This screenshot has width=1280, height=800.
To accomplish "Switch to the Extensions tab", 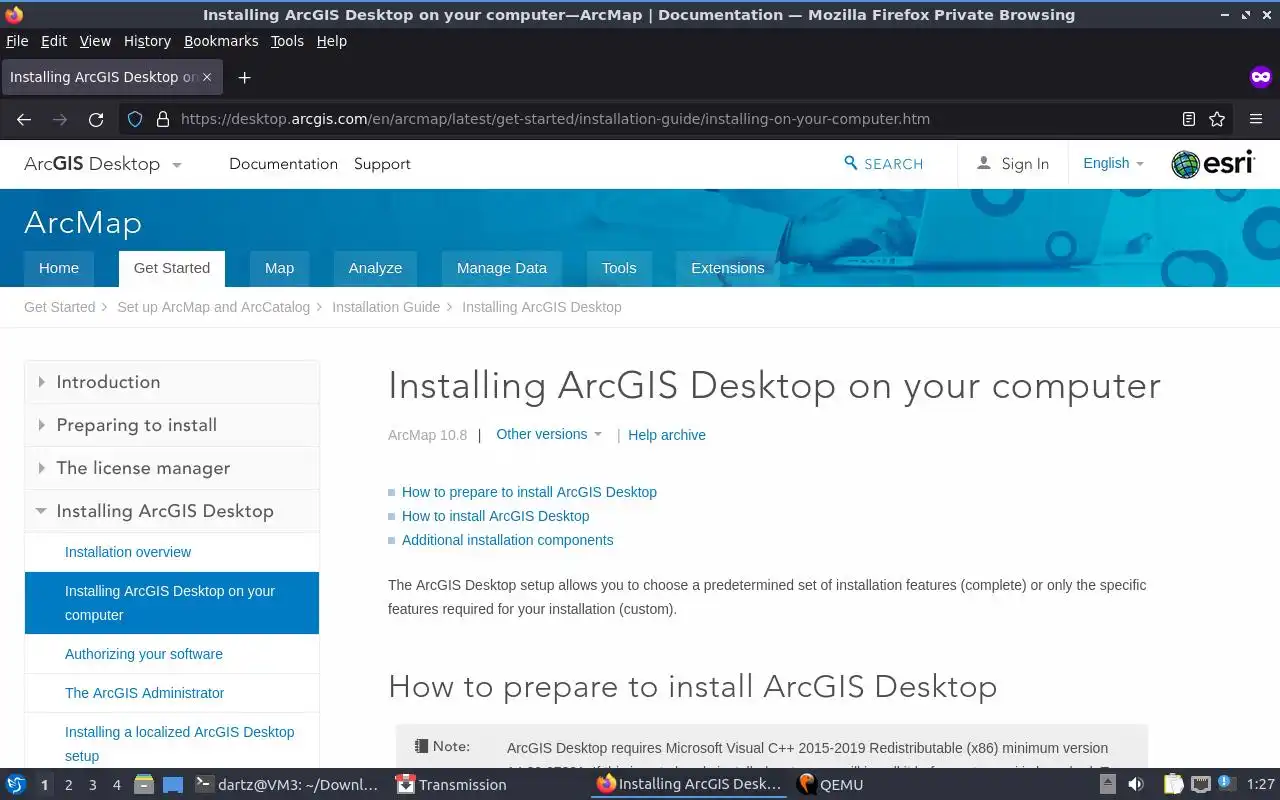I will point(728,268).
